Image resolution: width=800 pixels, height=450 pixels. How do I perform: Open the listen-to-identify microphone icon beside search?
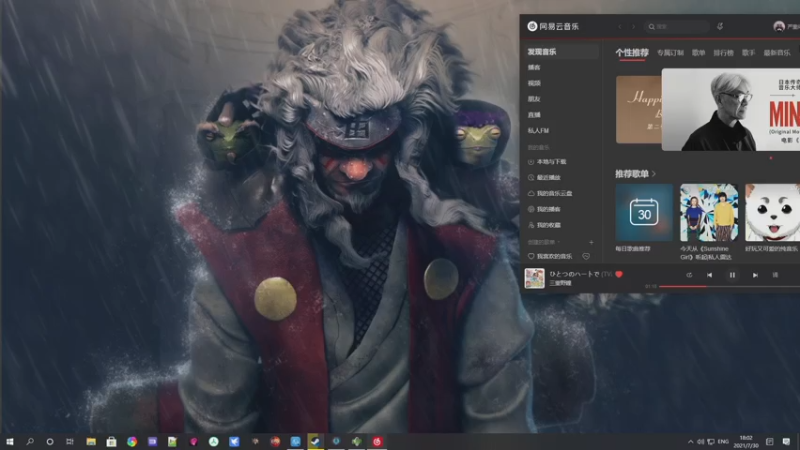(x=720, y=26)
